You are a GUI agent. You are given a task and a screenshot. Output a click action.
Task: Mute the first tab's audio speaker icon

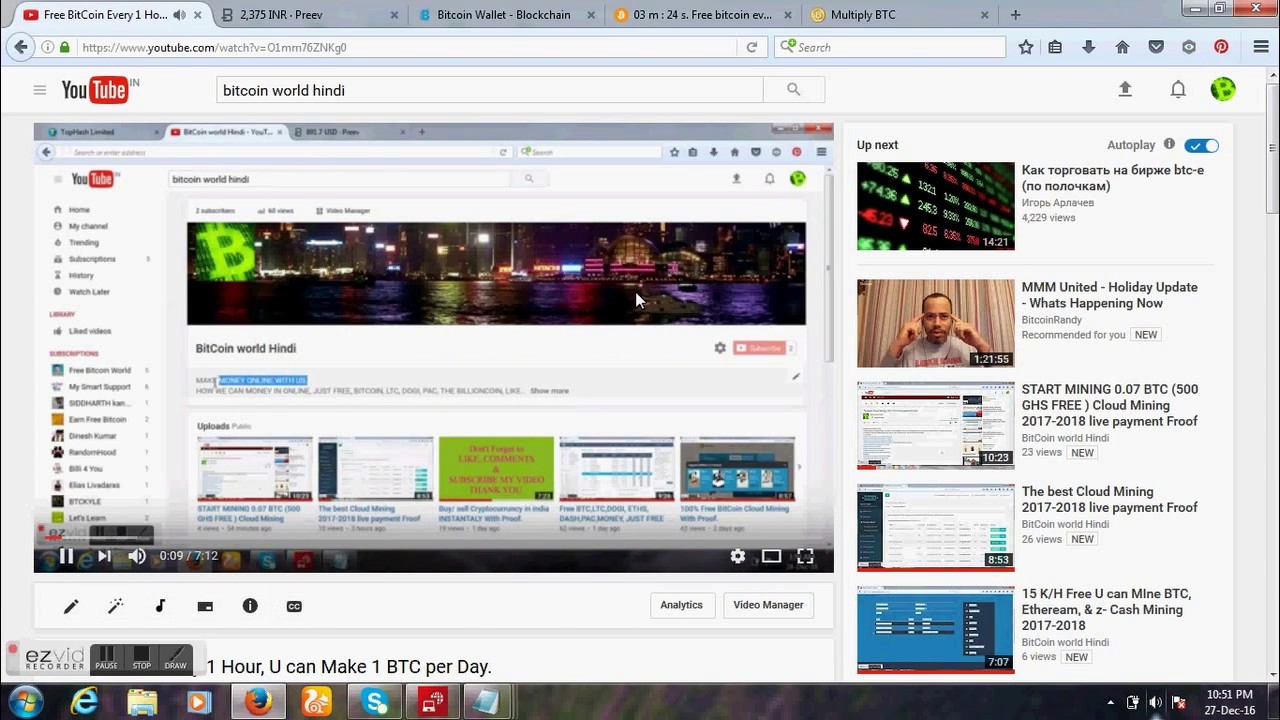click(179, 15)
